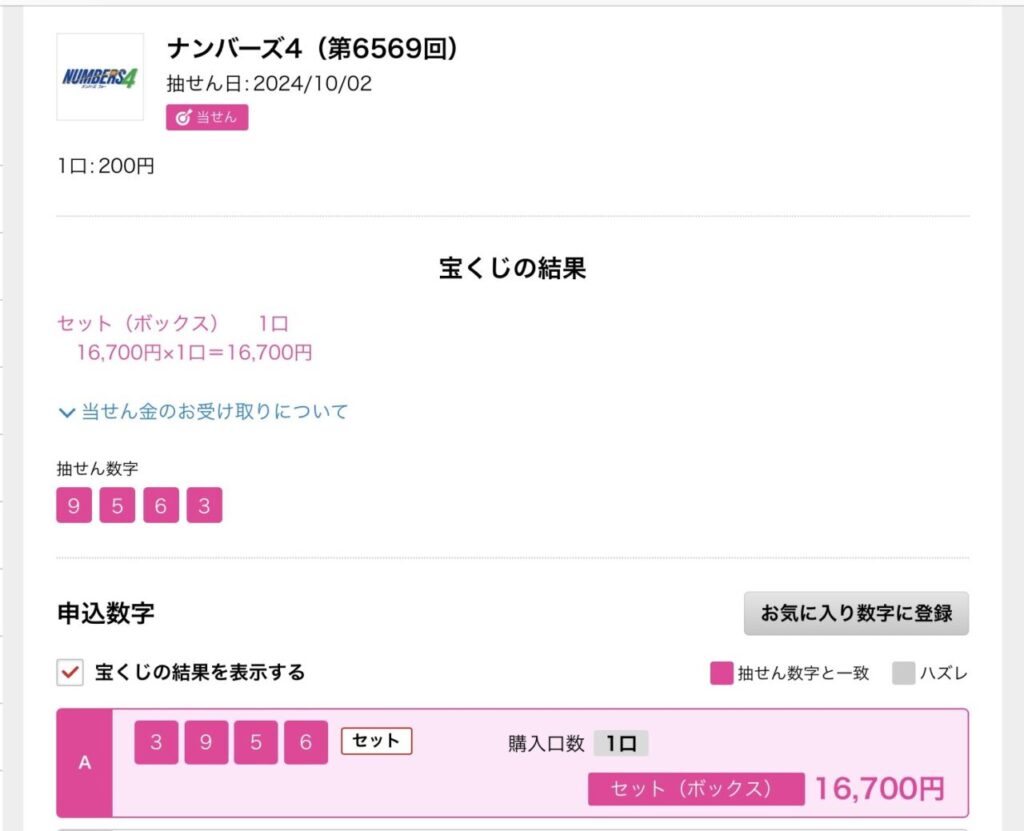This screenshot has height=831, width=1024.
Task: Click the gray ハズレ legend swatch
Action: 904,673
